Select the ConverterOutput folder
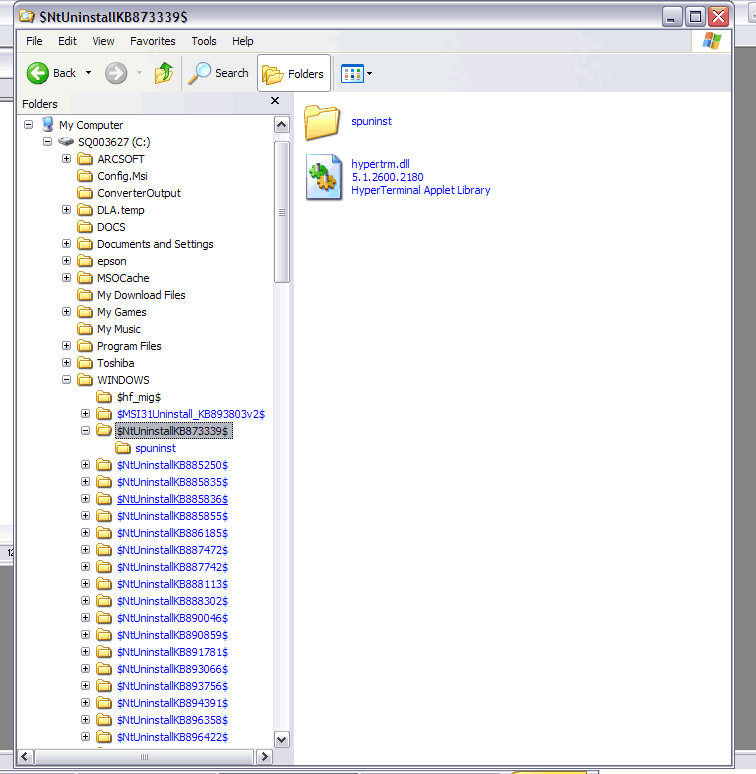The height and width of the screenshot is (774, 756). tap(129, 193)
